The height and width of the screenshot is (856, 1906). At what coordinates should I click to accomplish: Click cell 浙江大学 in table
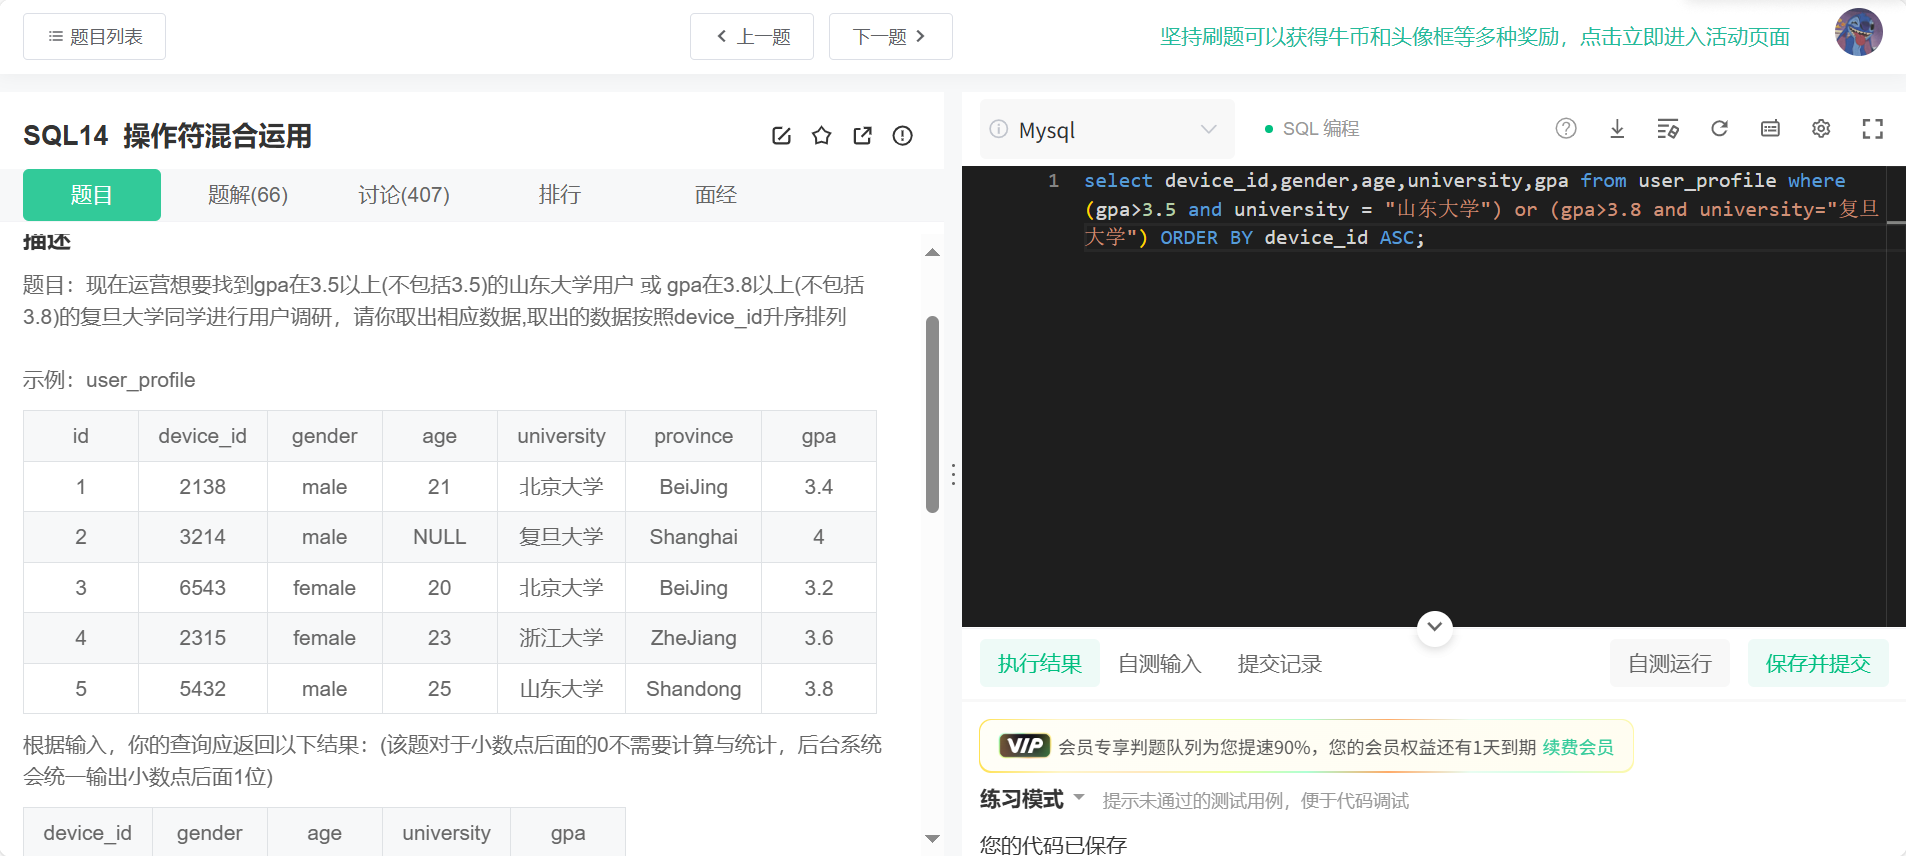[x=561, y=638]
